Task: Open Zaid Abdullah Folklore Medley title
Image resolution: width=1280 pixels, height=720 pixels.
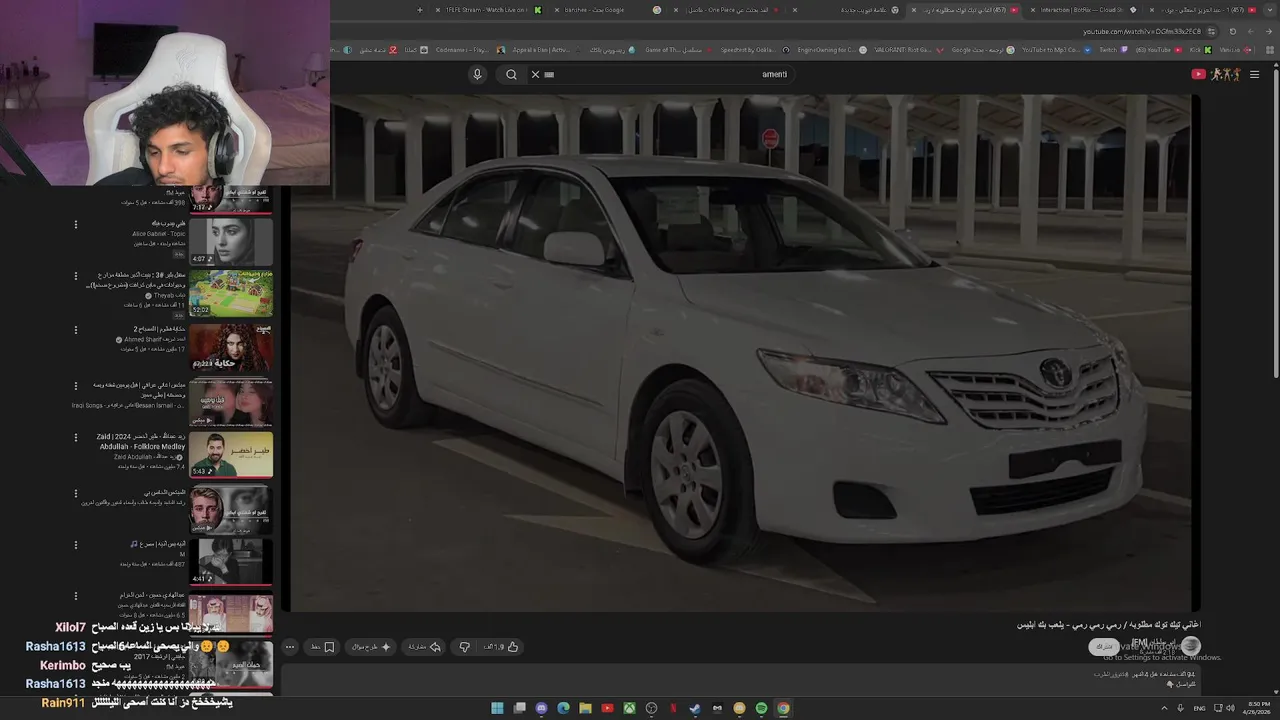Action: (140, 441)
